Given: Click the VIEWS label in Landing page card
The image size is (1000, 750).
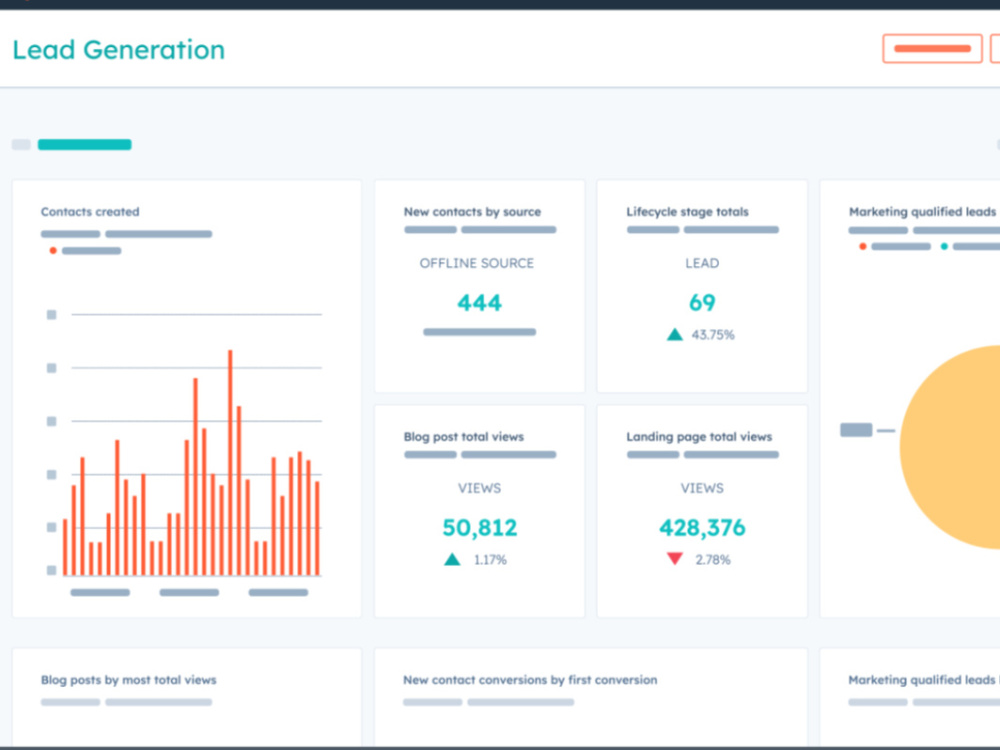Looking at the screenshot, I should (x=702, y=489).
